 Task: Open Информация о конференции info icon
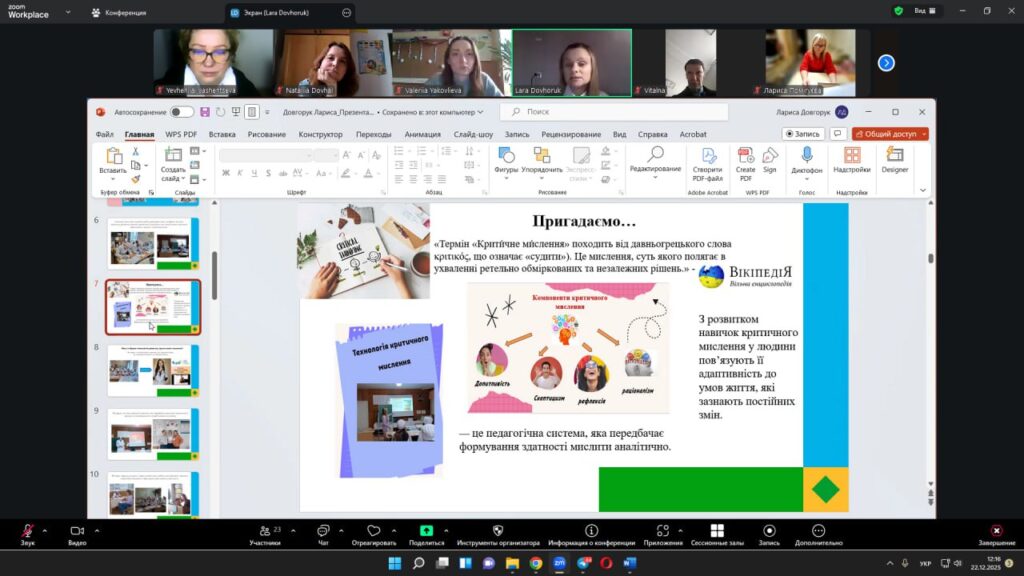[591, 531]
